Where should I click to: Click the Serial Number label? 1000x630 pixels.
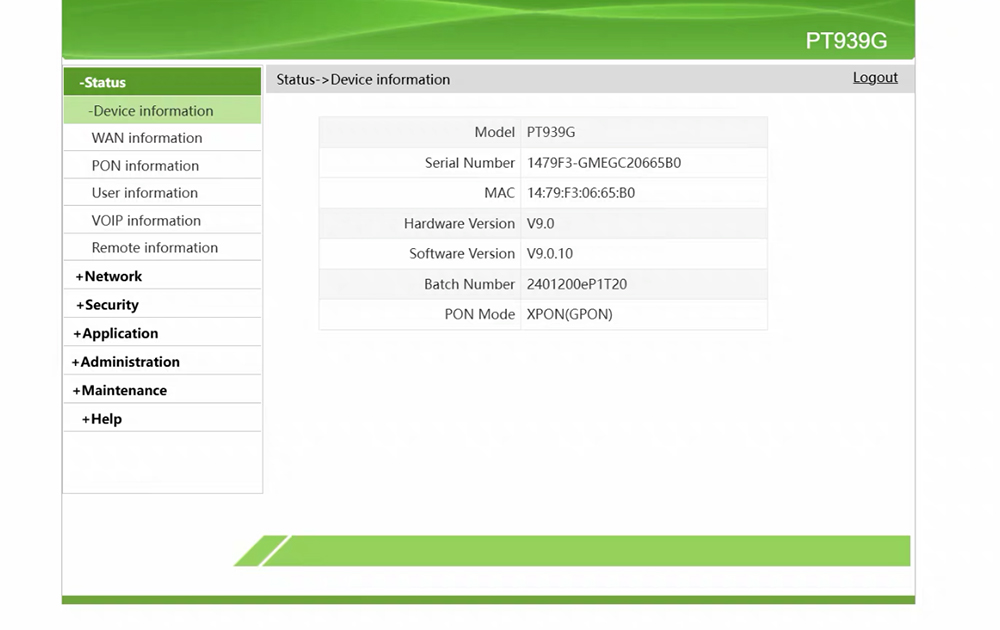(469, 163)
